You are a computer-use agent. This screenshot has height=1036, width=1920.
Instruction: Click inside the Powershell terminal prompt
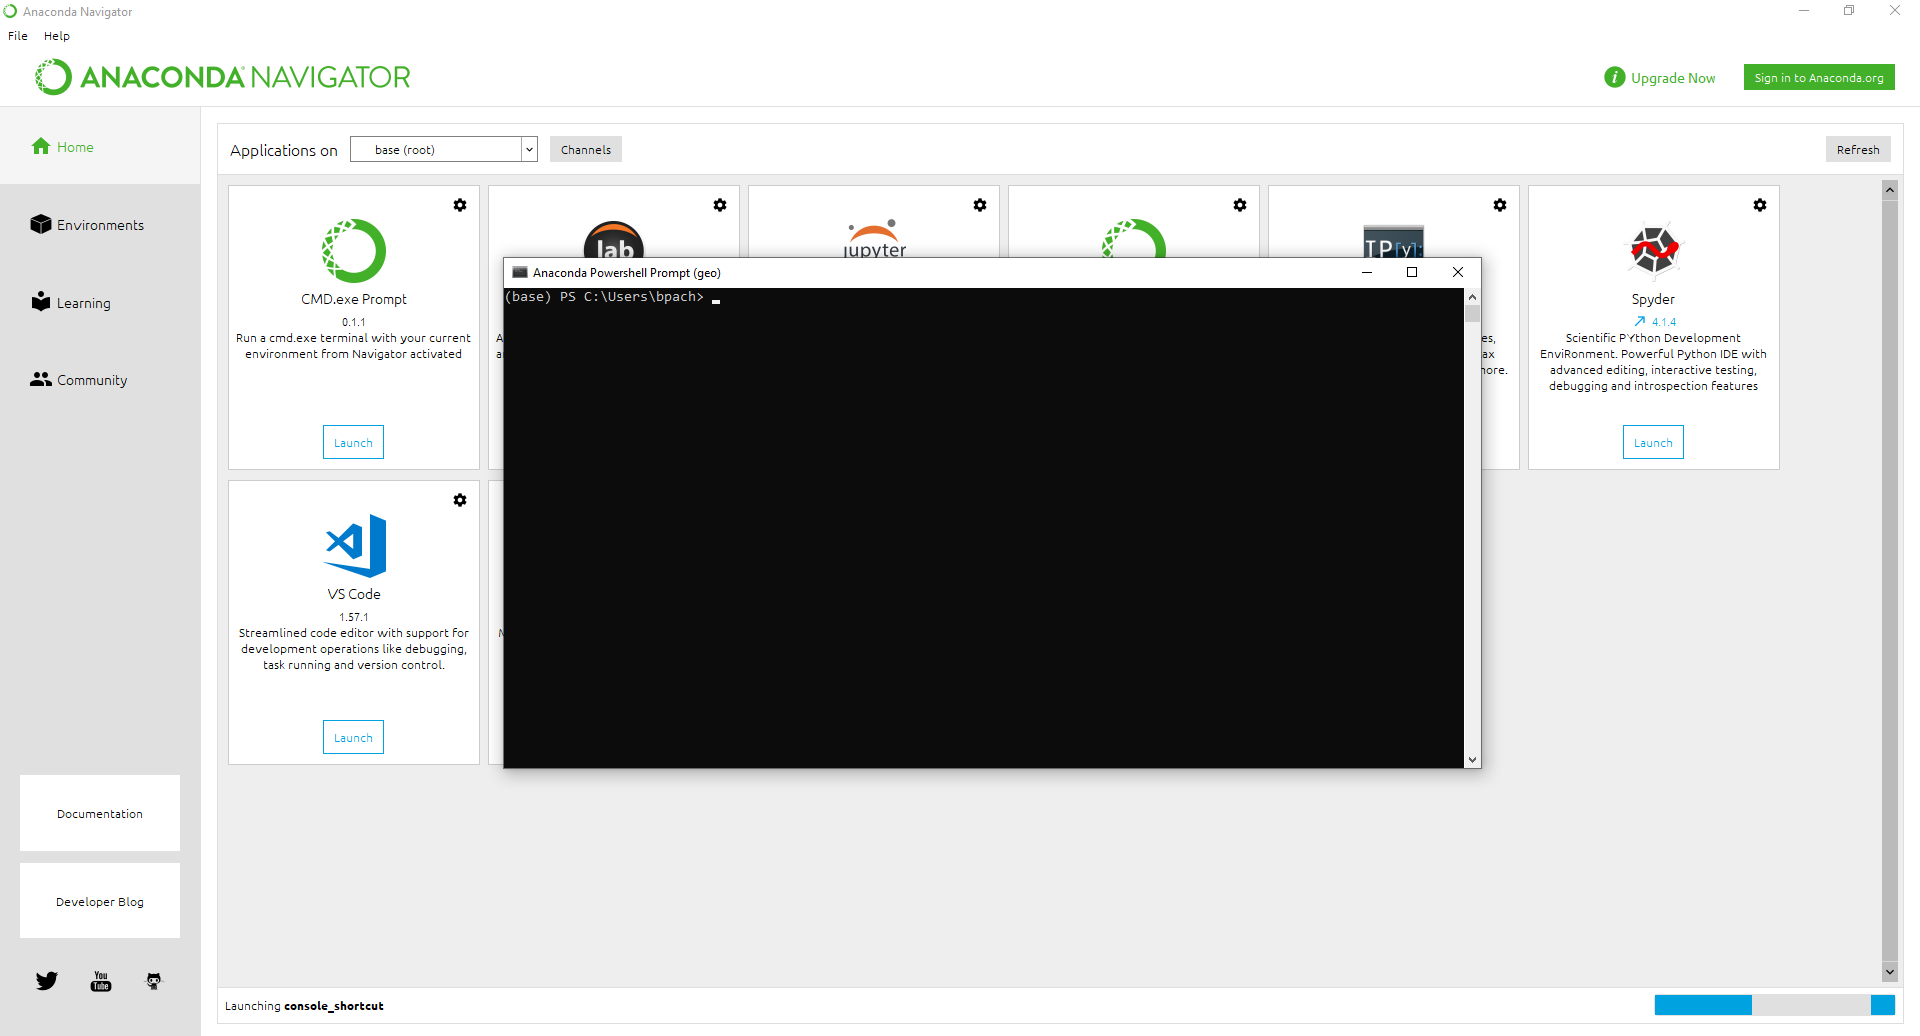click(x=983, y=528)
